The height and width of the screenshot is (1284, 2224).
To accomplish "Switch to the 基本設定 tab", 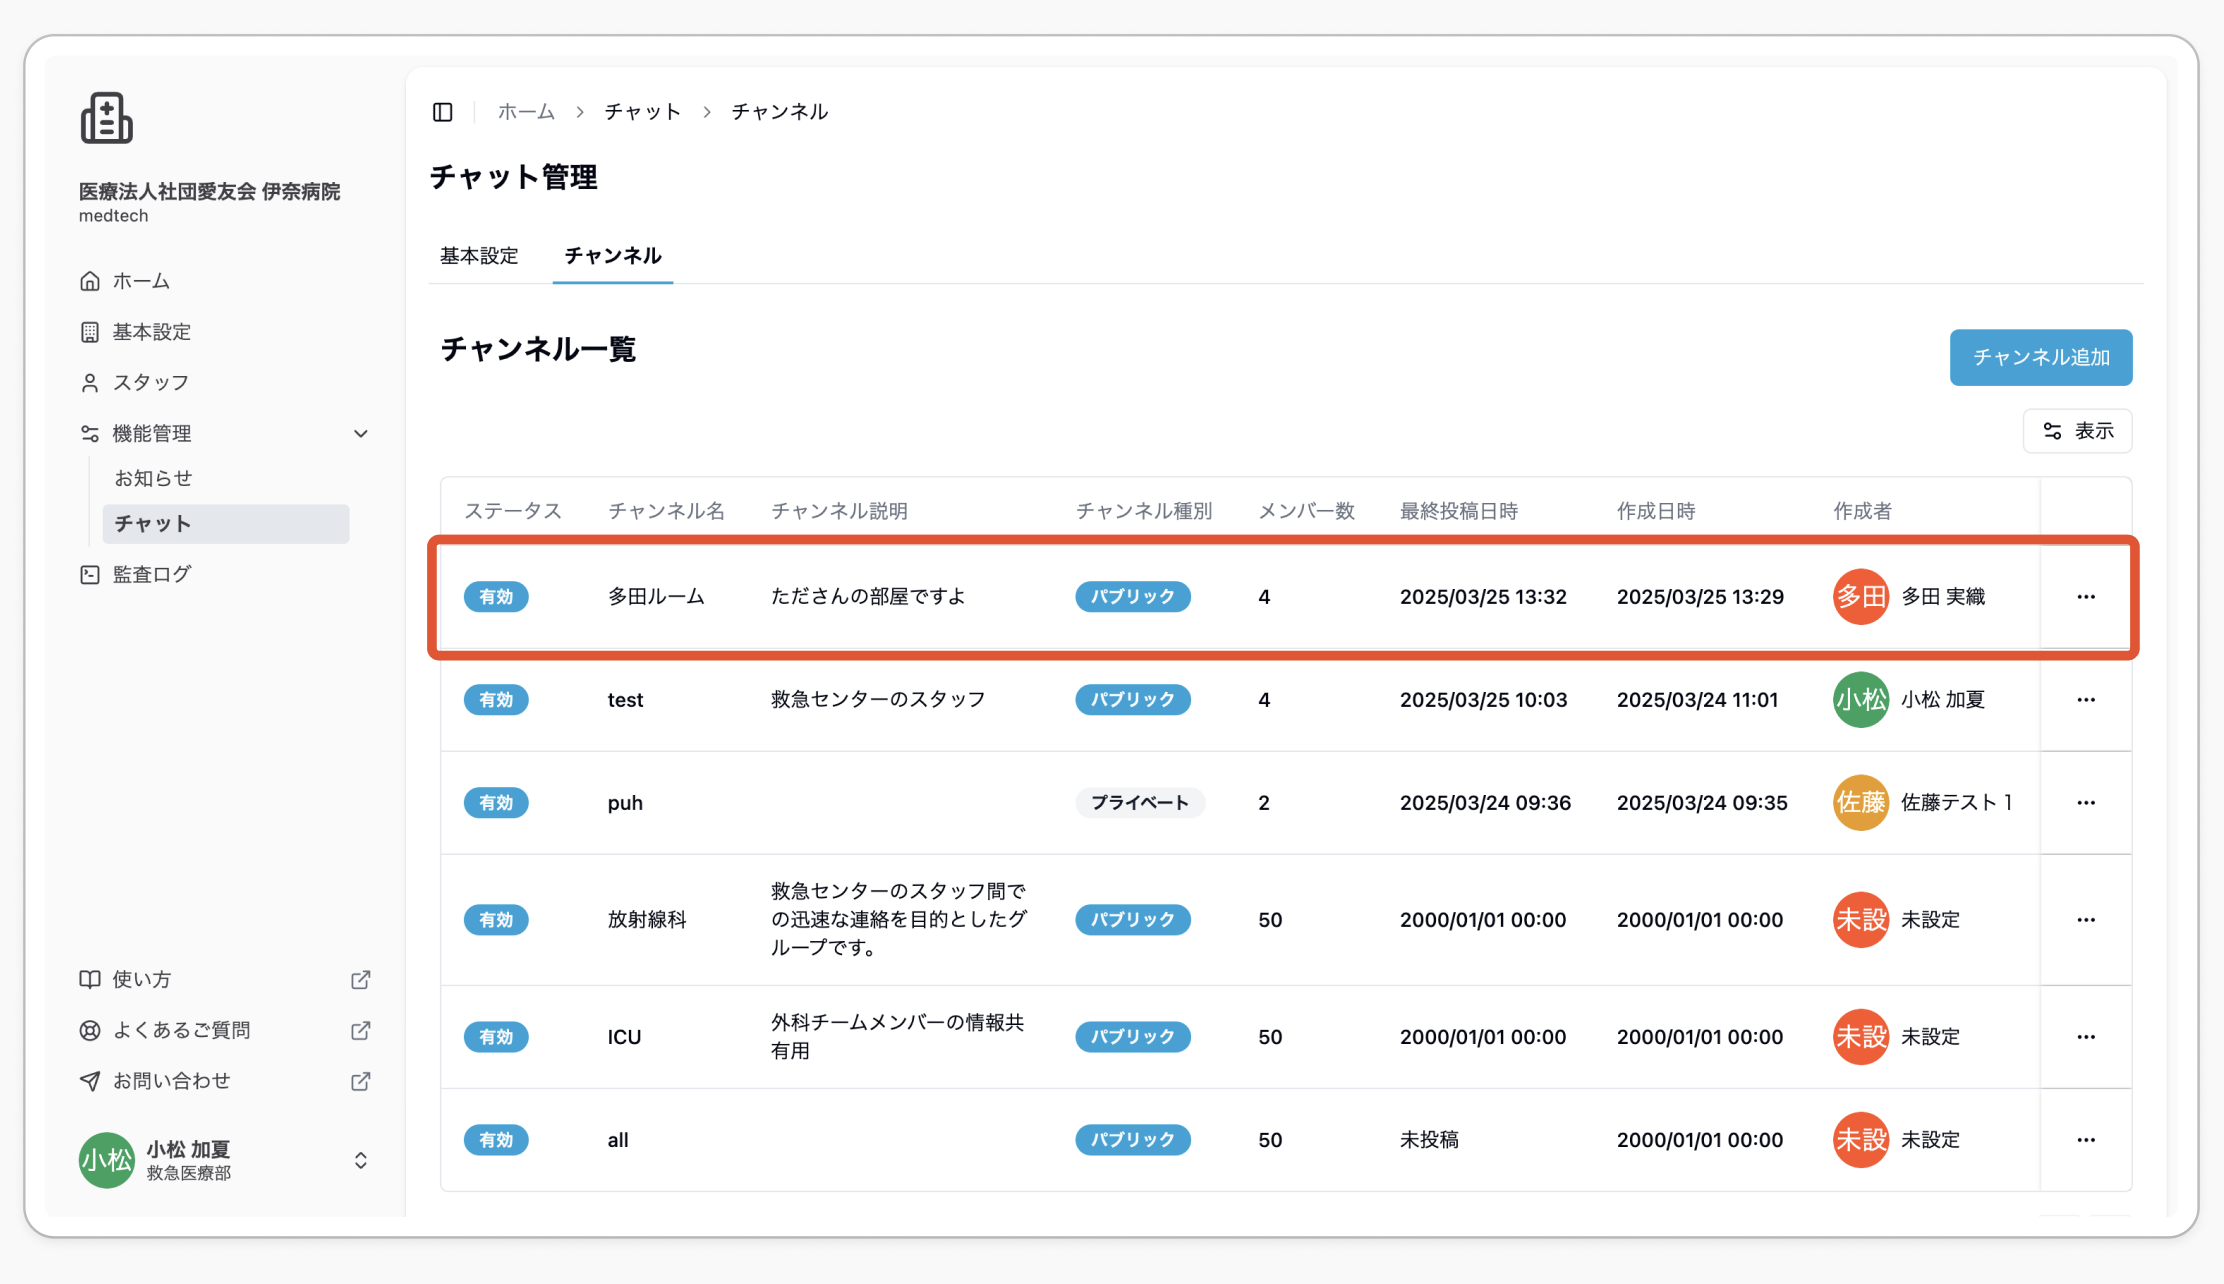I will point(479,256).
